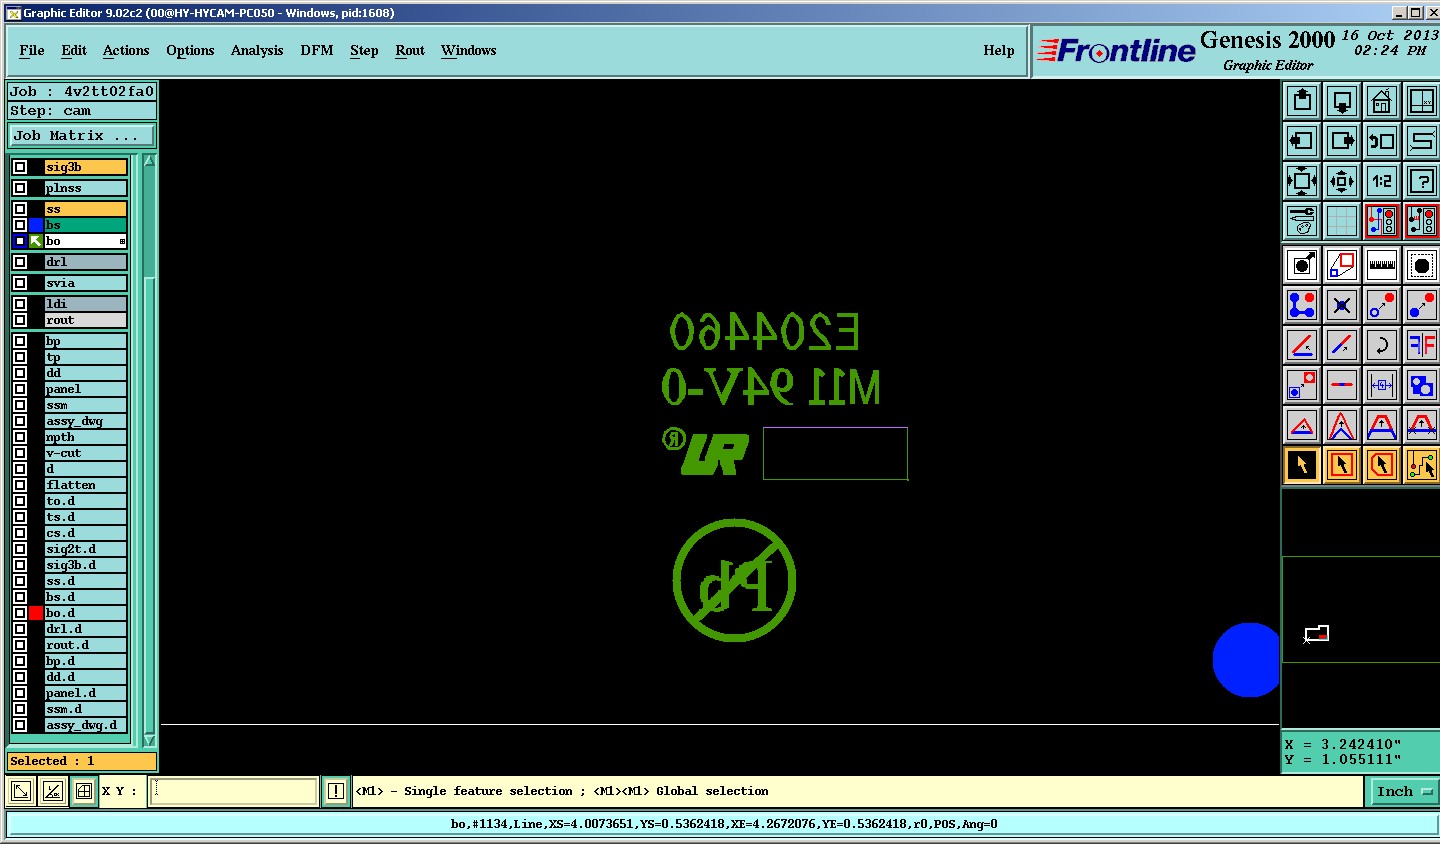
Task: Click the overview map thumbnail
Action: 1361,608
